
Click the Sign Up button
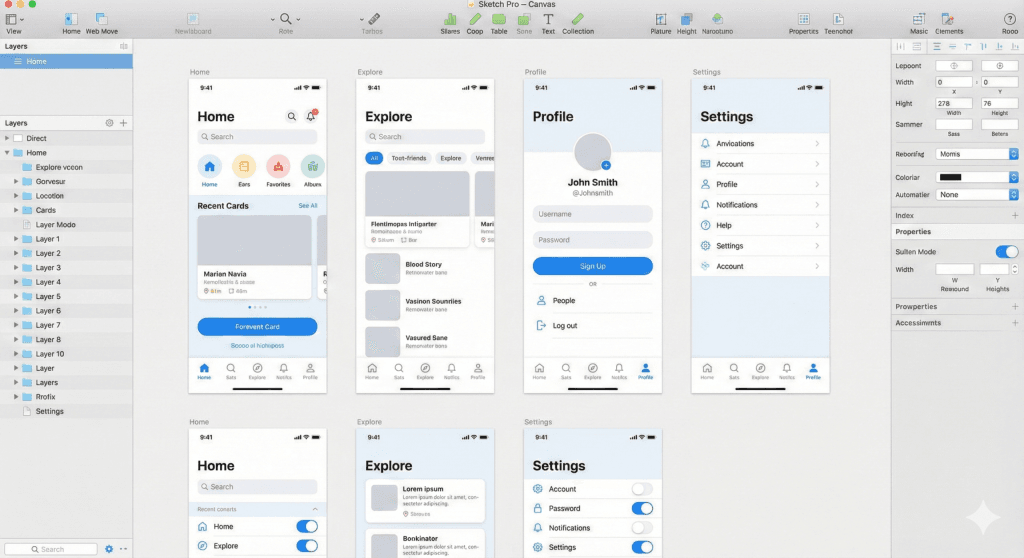tap(592, 266)
